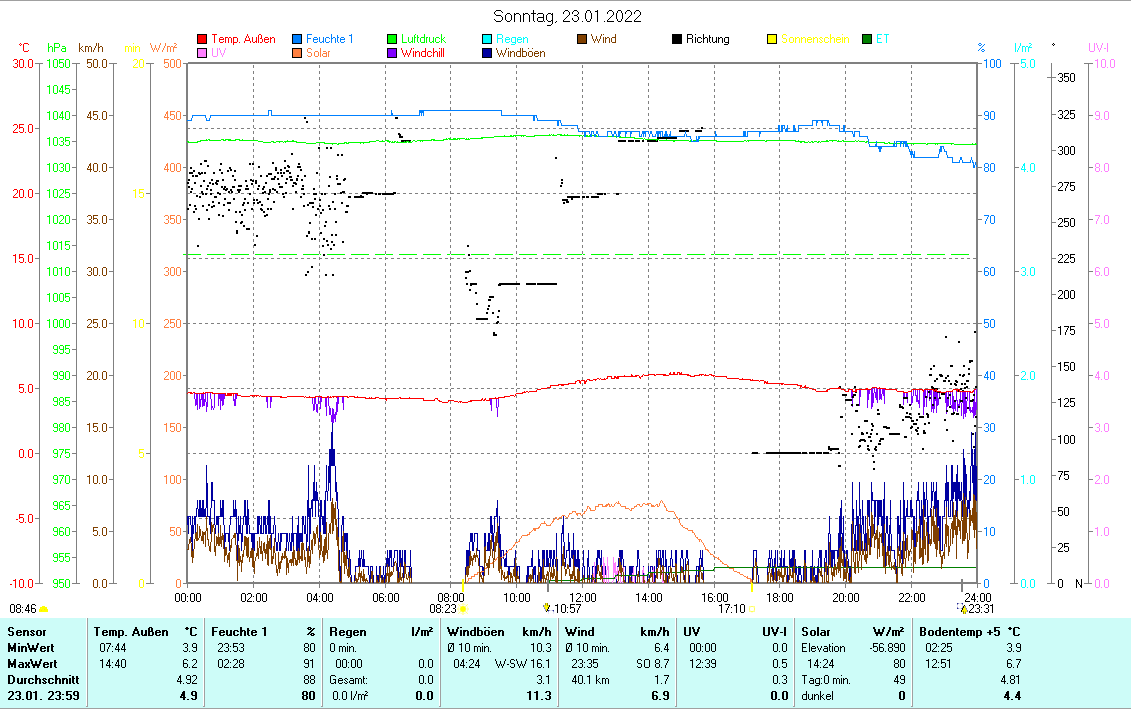The height and width of the screenshot is (709, 1131).
Task: Click the yellow Sonnenschein legend square
Action: (772, 40)
